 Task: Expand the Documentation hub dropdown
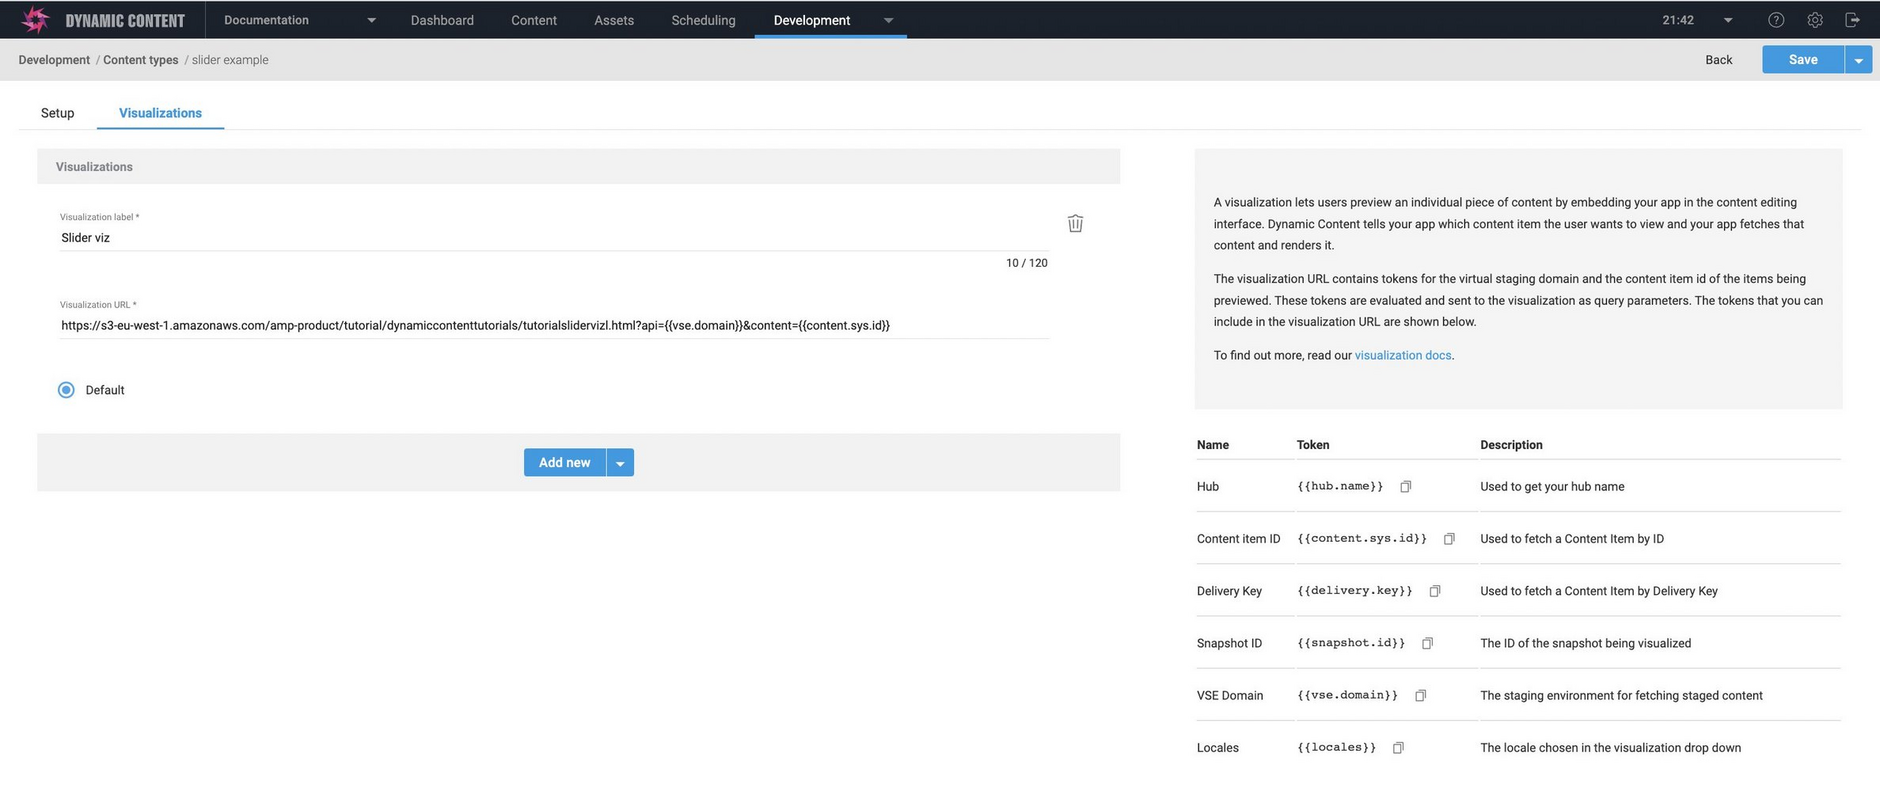pyautogui.click(x=371, y=20)
